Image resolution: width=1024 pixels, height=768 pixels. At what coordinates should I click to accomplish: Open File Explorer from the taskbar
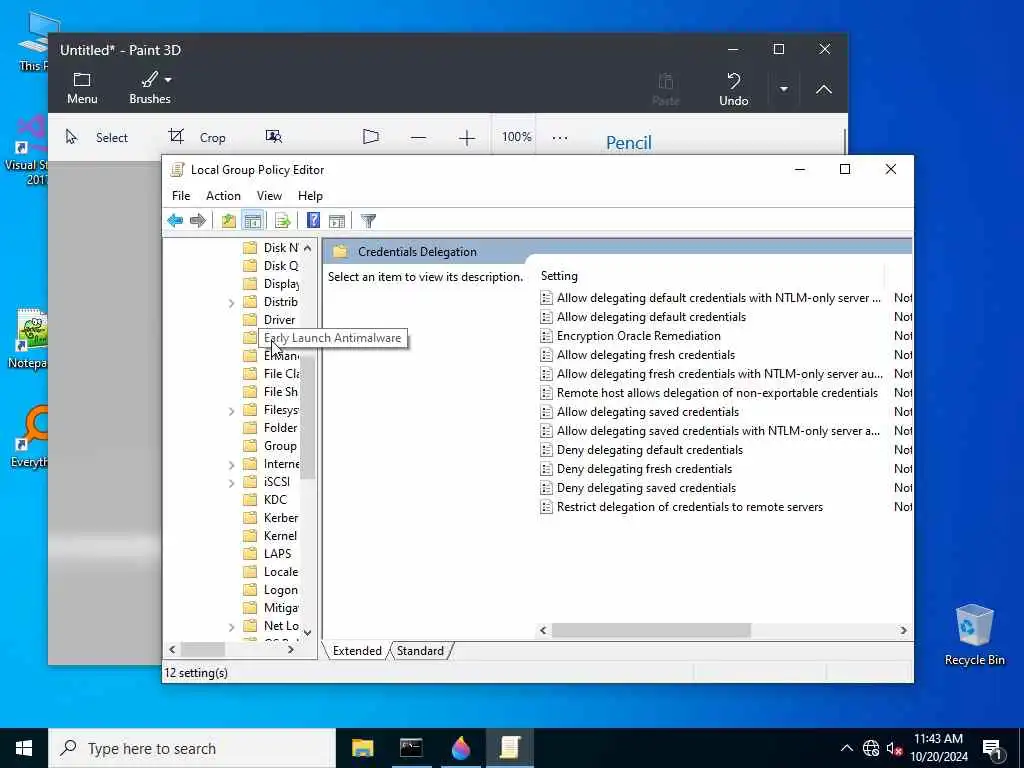(x=362, y=748)
